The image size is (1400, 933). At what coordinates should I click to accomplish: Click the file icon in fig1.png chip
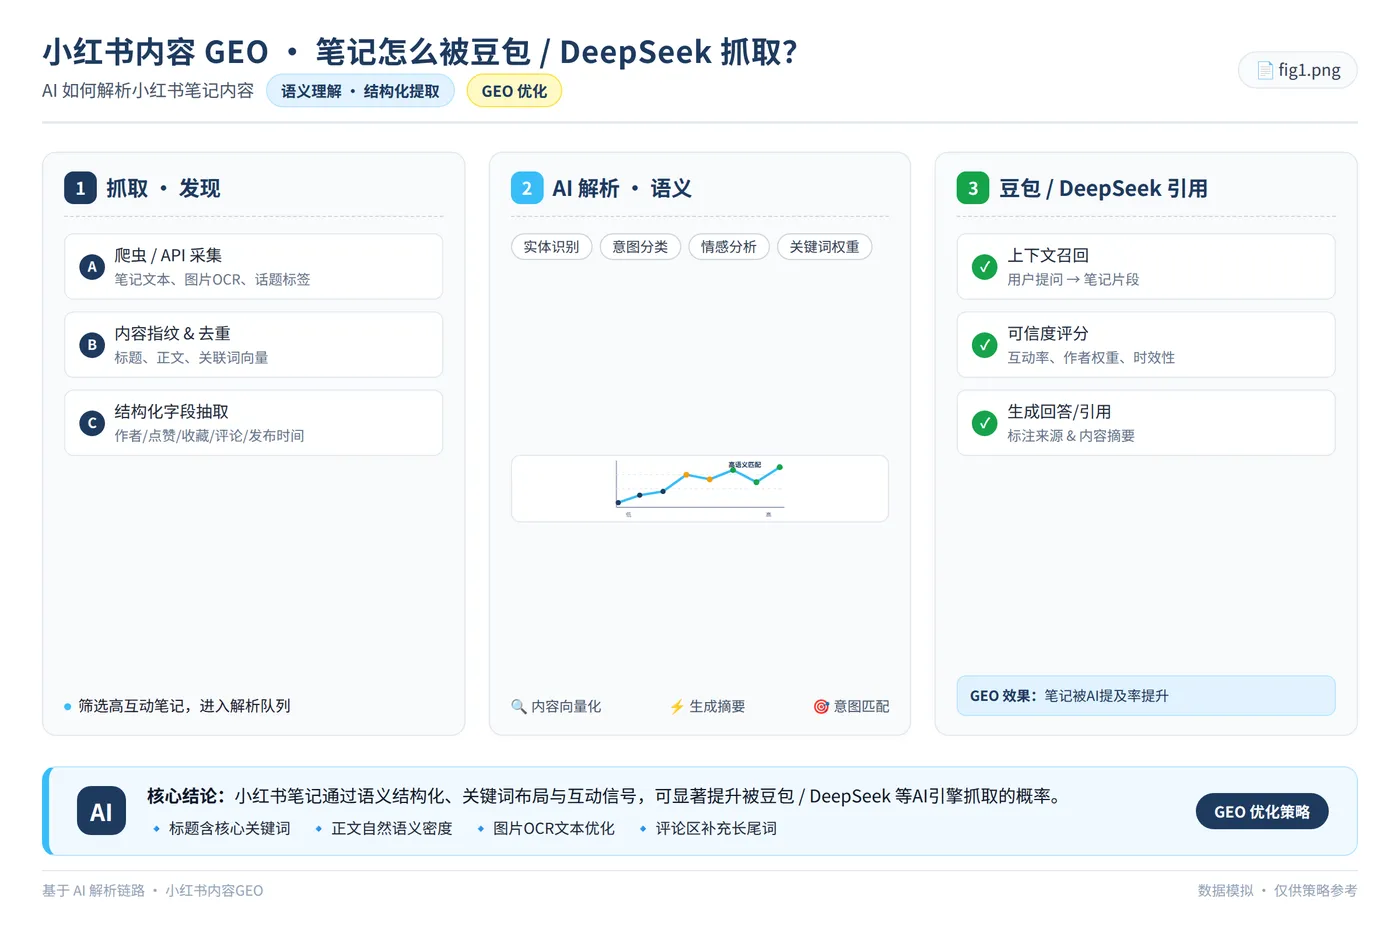1265,70
